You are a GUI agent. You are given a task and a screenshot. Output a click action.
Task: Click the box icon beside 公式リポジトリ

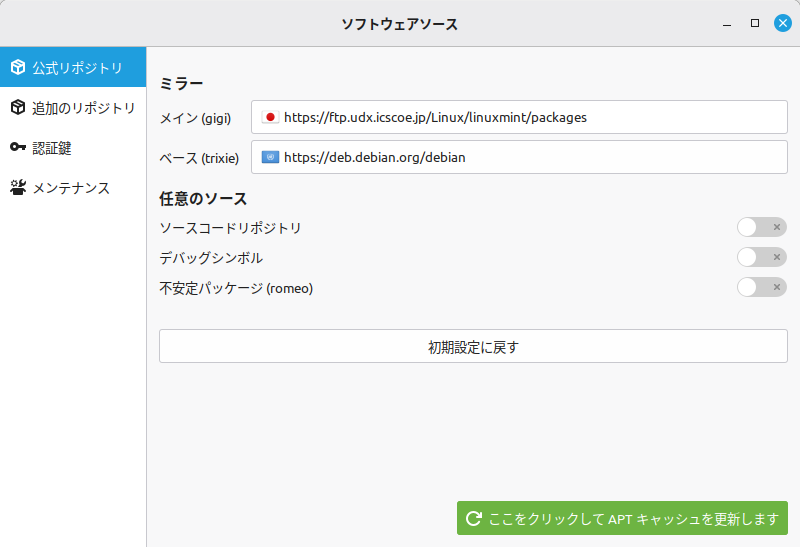17,68
